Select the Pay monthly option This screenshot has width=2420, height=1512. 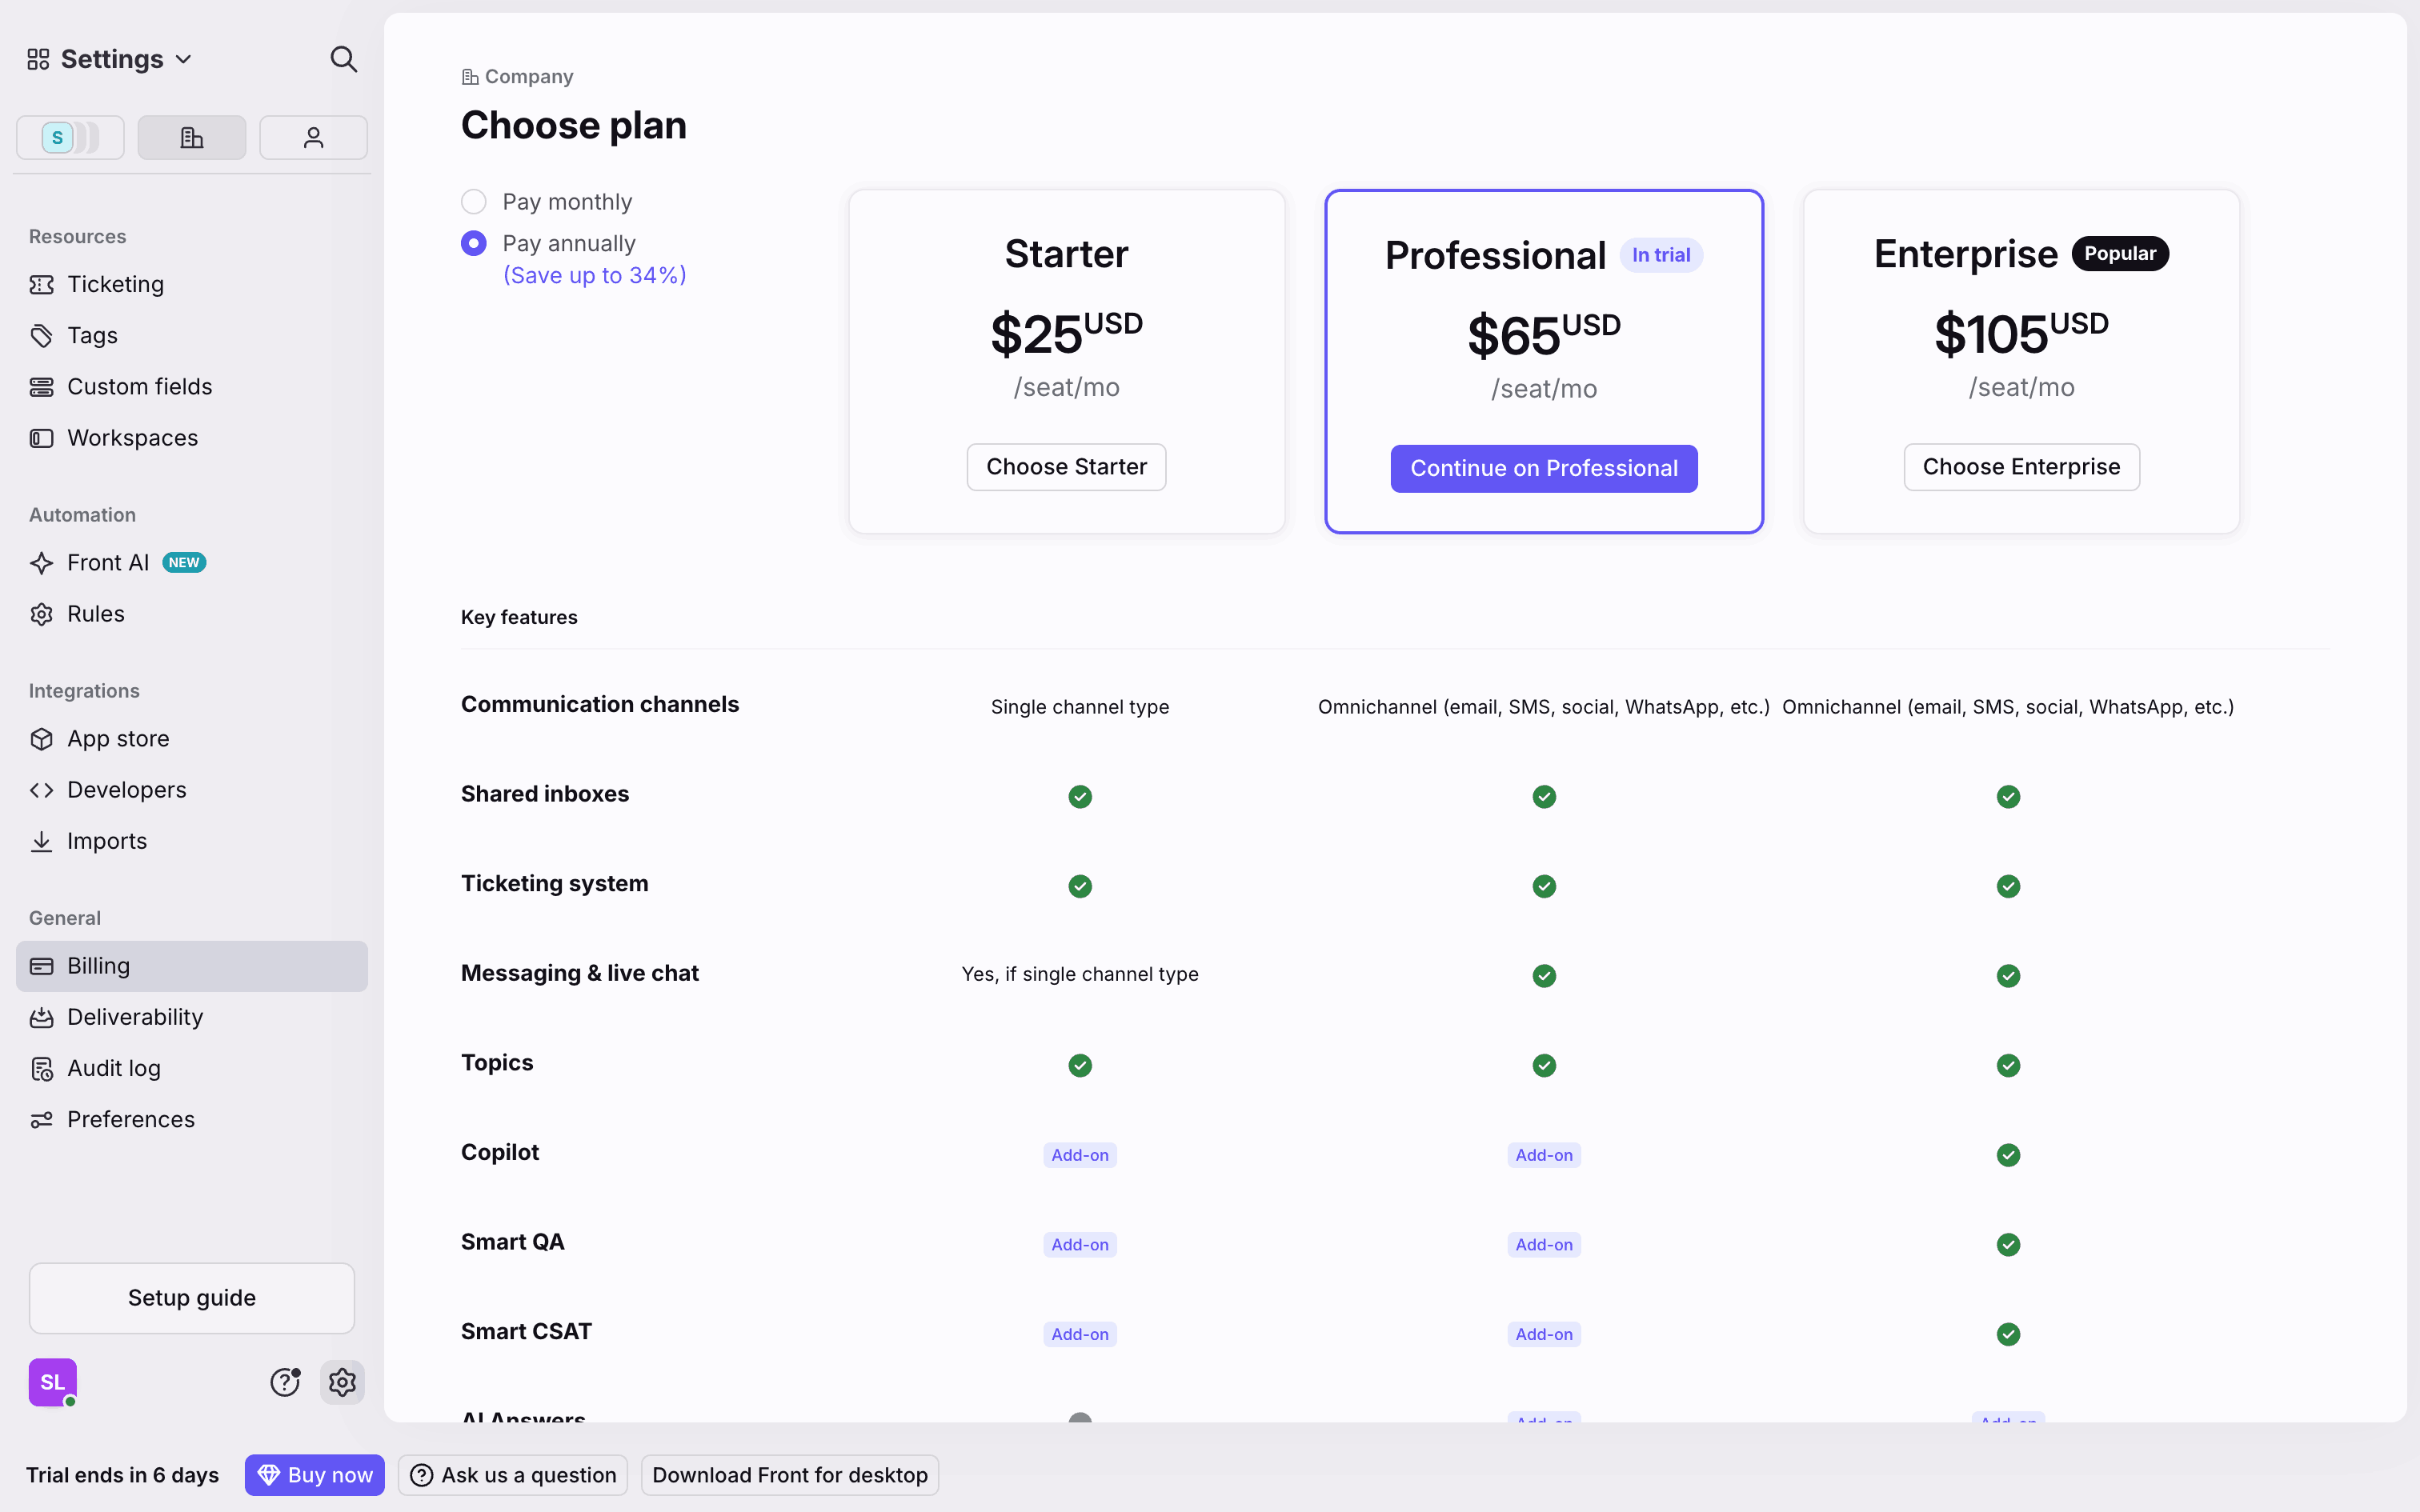click(473, 201)
